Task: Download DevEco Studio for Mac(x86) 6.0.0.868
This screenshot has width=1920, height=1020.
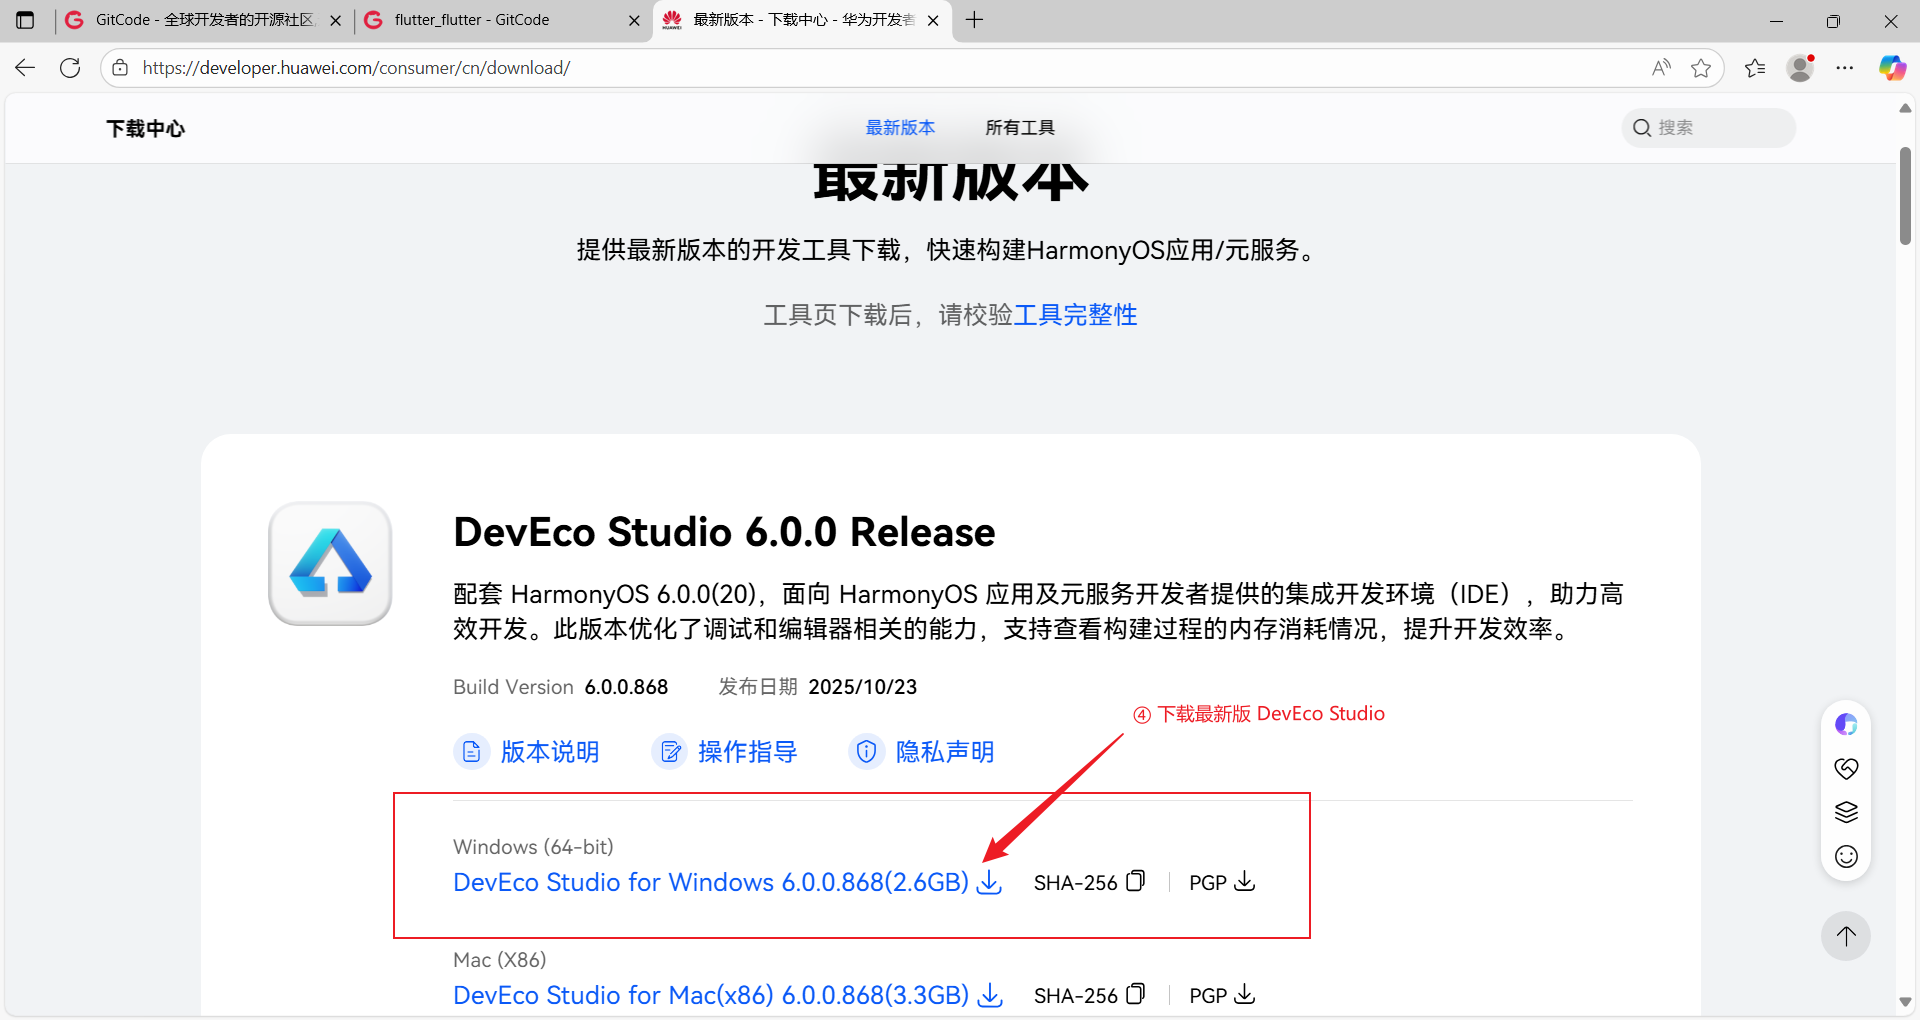Action: pyautogui.click(x=711, y=995)
